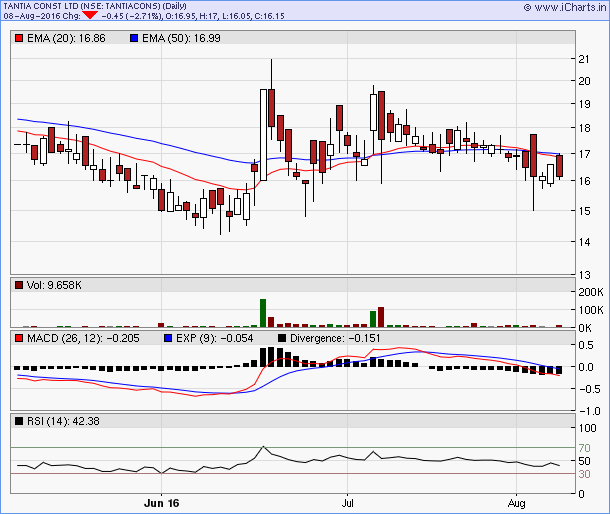Click the green 70 RSI level label
The height and width of the screenshot is (514, 610).
584,448
